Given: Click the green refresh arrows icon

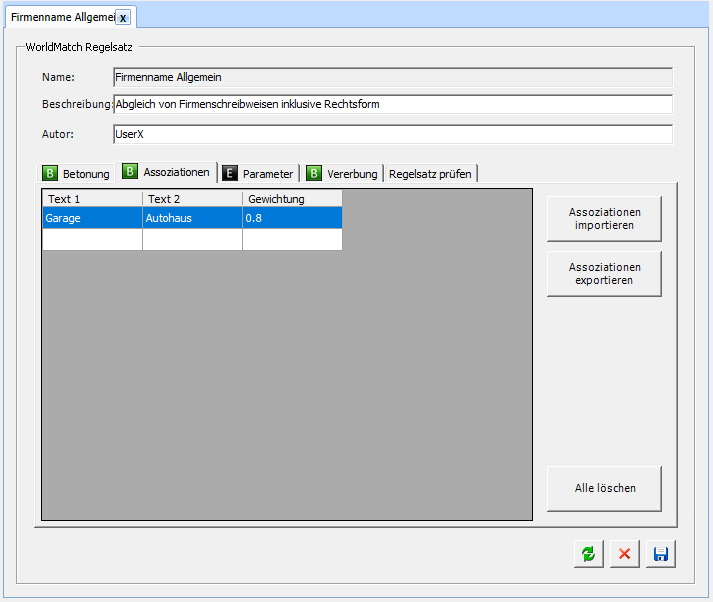Looking at the screenshot, I should (588, 554).
